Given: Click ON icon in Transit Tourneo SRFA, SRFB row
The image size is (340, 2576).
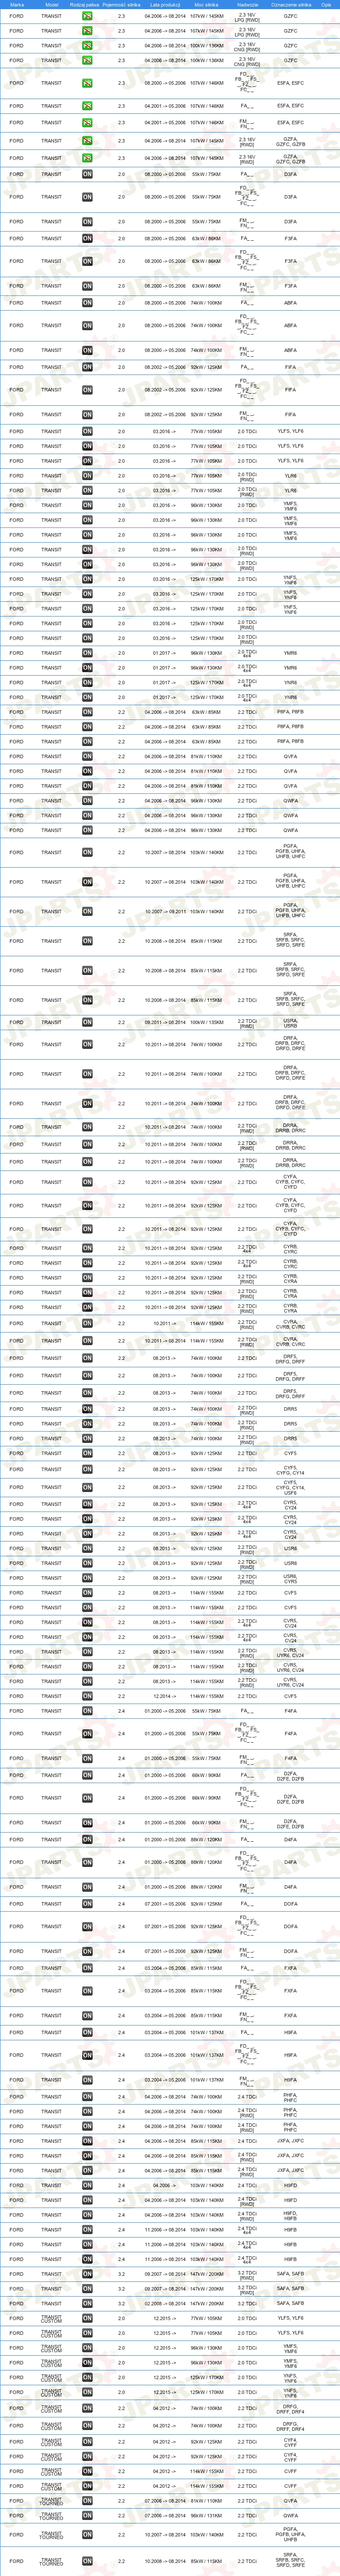Looking at the screenshot, I should (x=87, y=2560).
